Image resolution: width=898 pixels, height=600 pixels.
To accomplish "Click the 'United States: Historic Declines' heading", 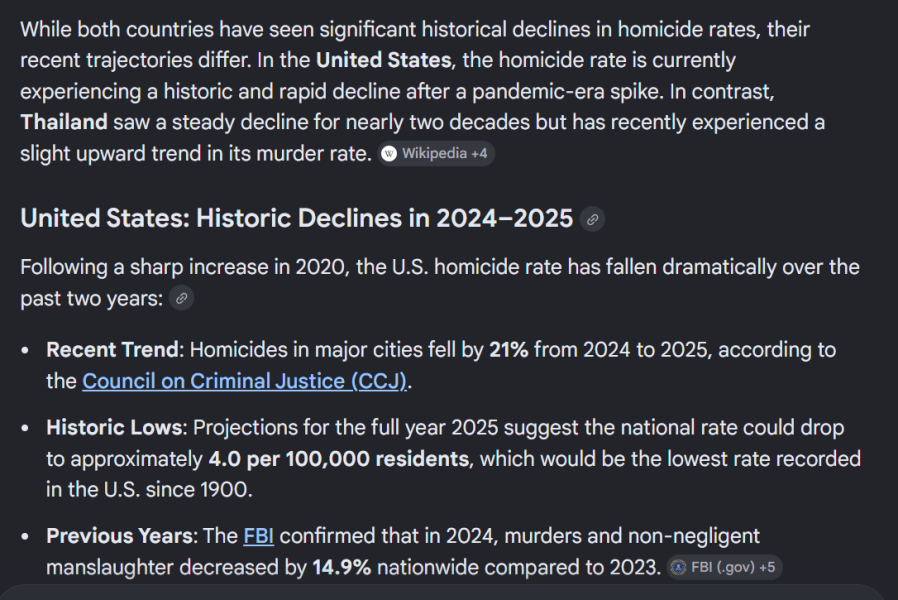I will [296, 218].
